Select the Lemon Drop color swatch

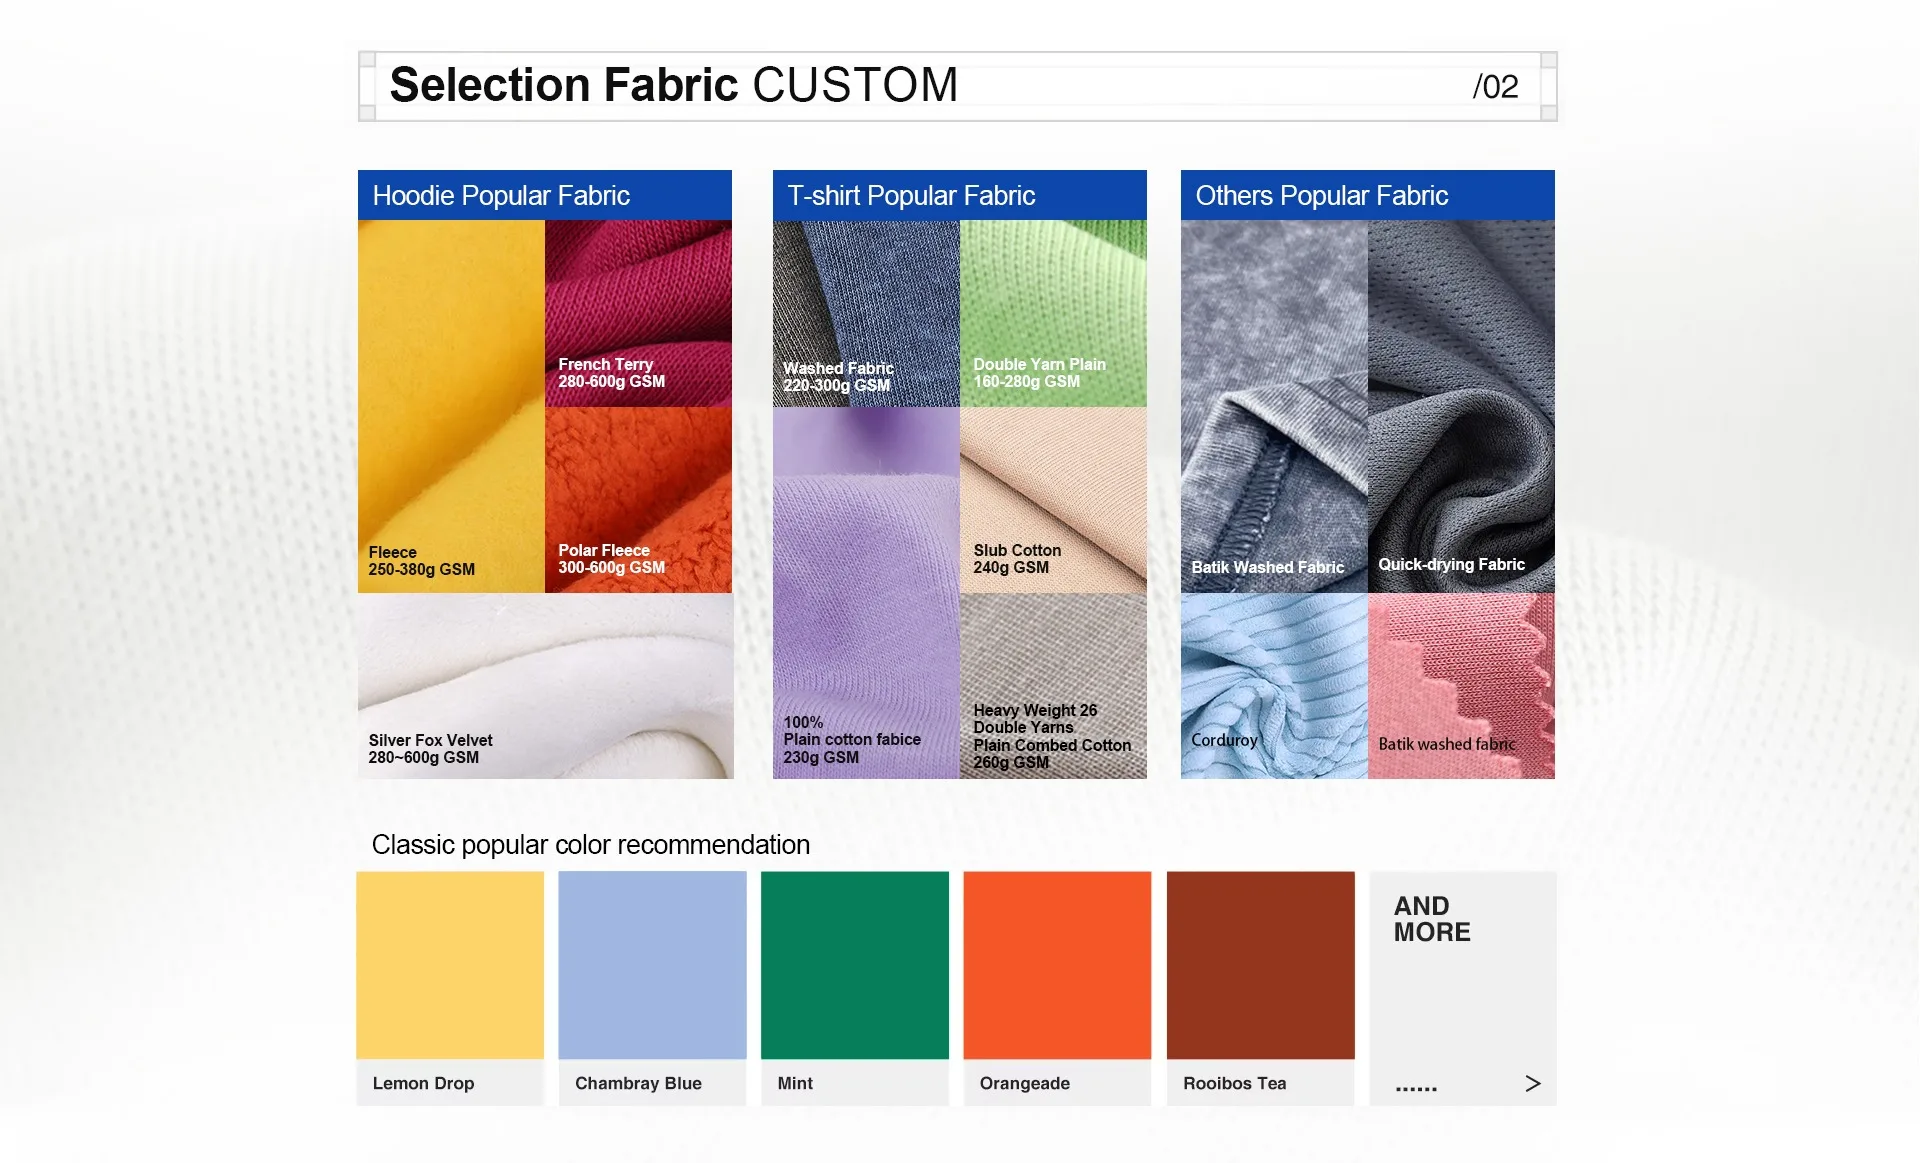[x=450, y=965]
